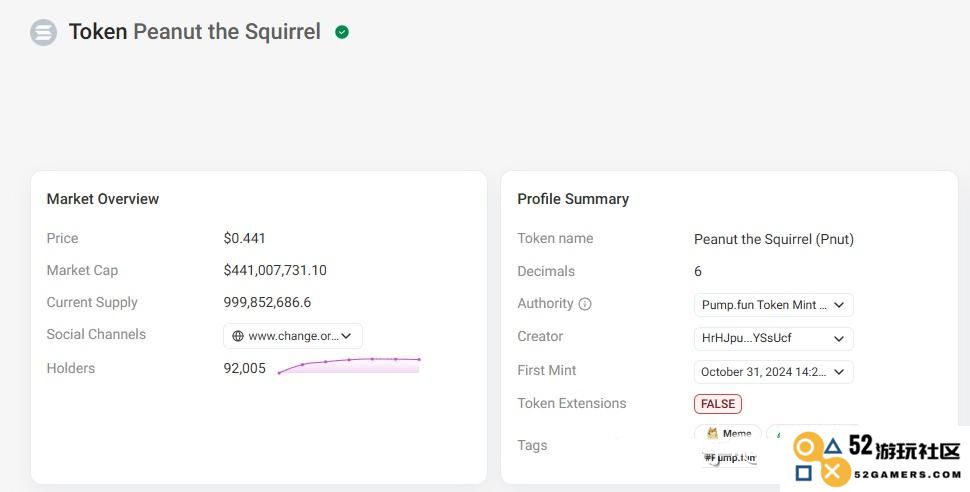Open the October 31, 2024 First Mint dropdown

[x=773, y=372]
